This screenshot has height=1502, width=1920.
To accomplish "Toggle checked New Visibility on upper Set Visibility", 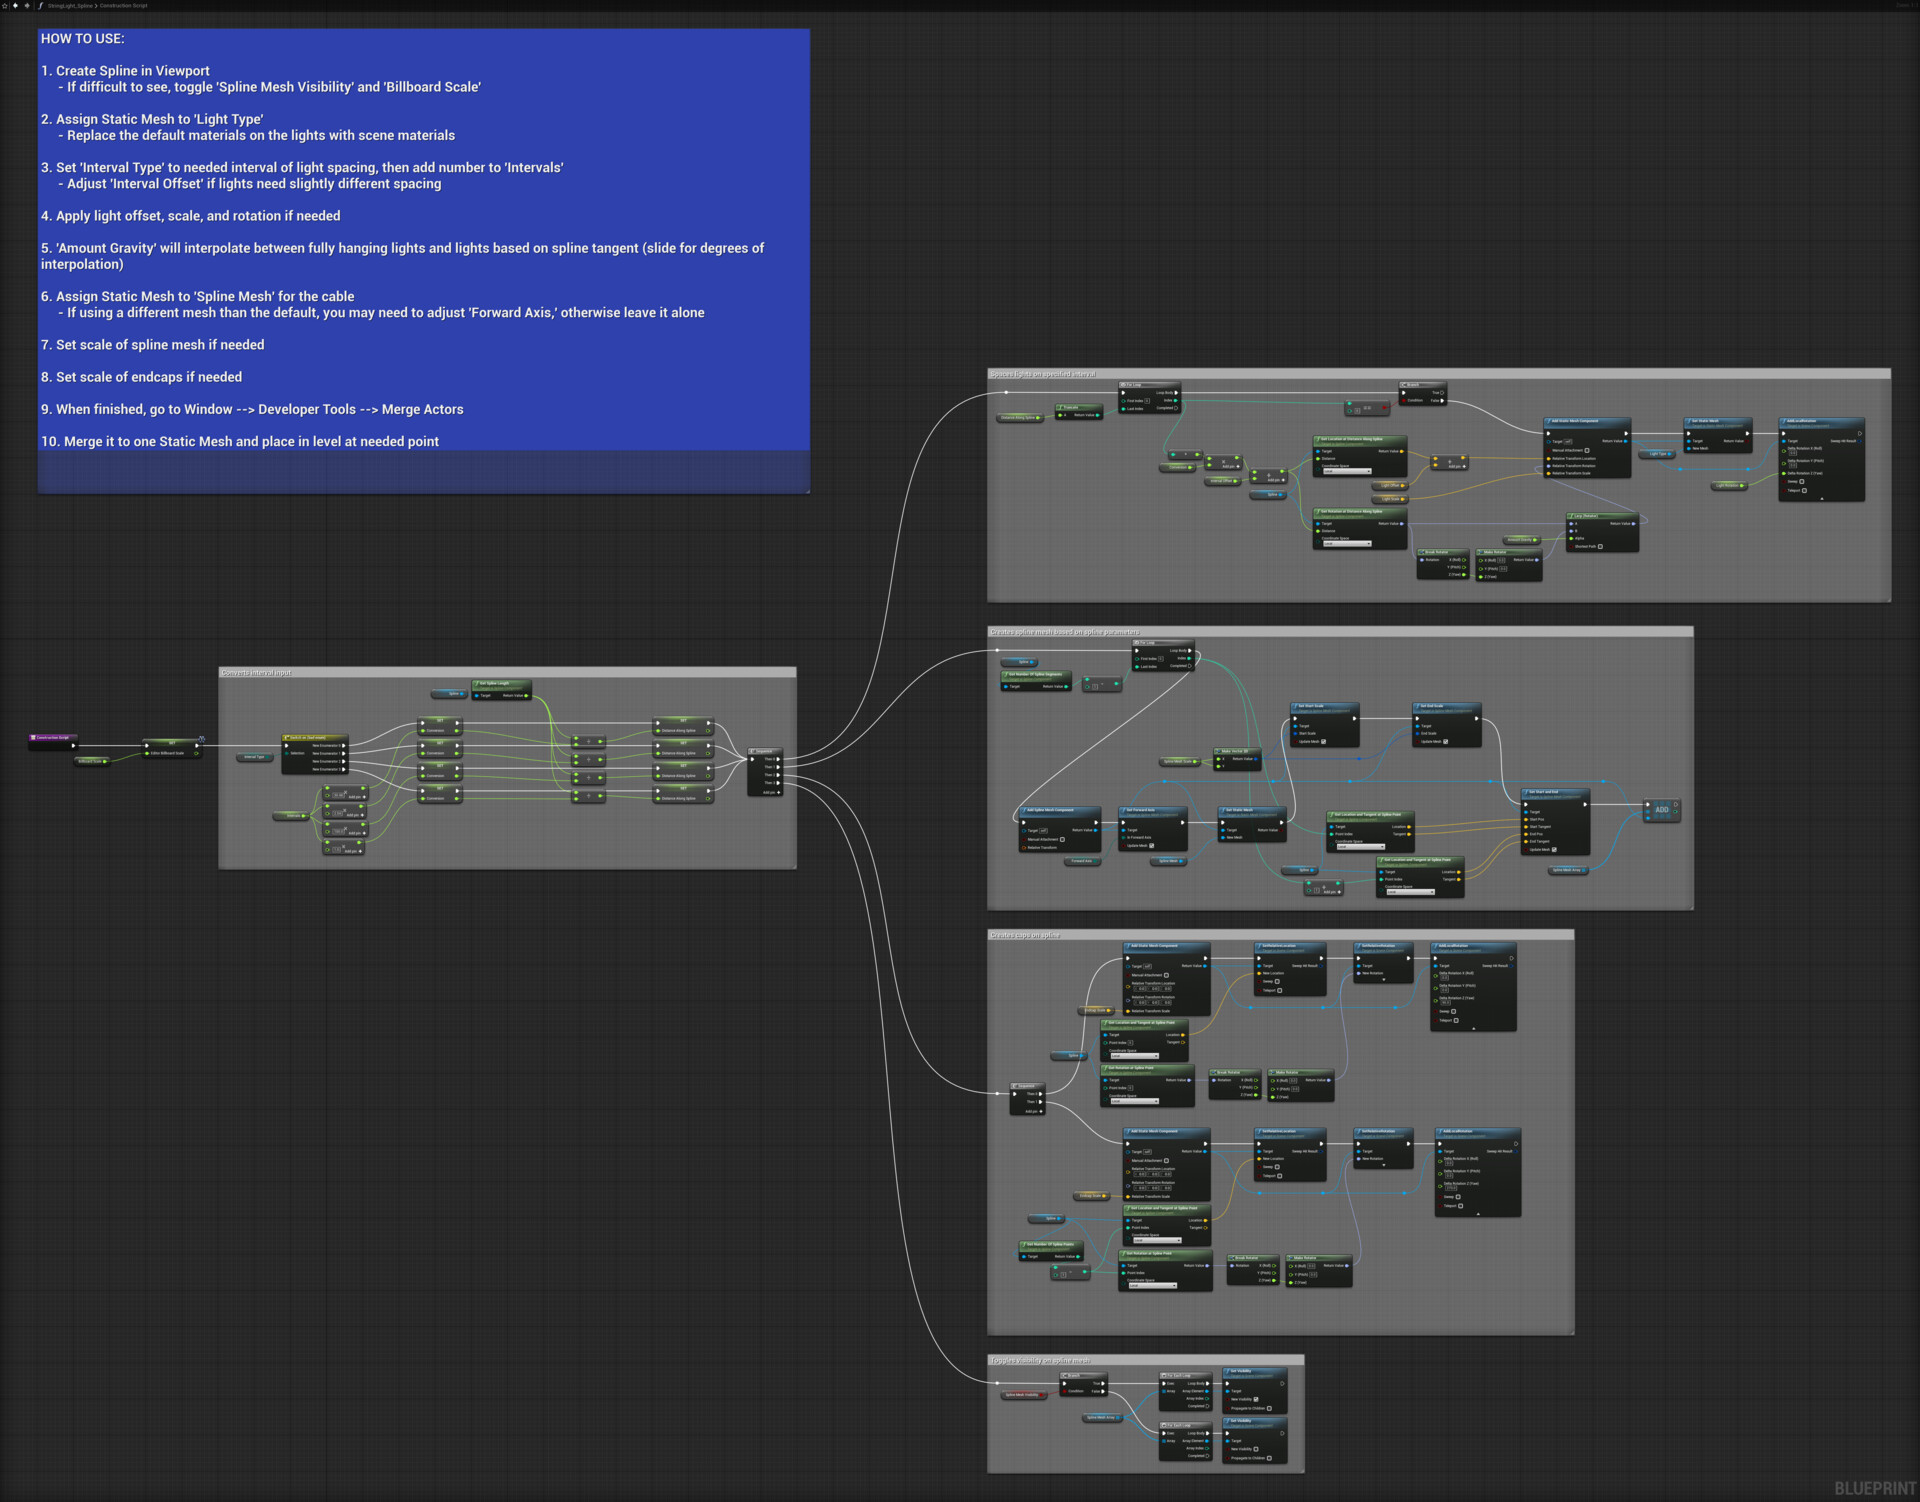I will click(1256, 1399).
